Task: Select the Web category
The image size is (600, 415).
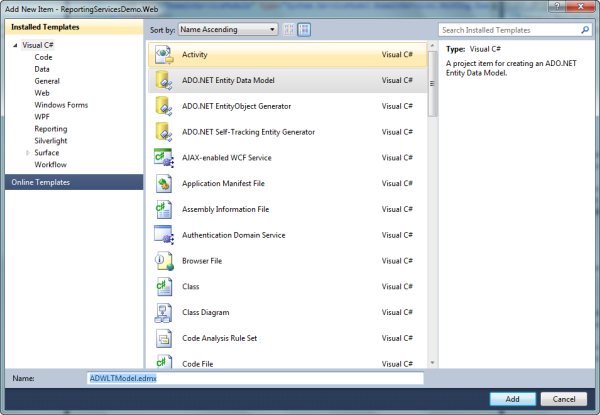Action: (42, 93)
